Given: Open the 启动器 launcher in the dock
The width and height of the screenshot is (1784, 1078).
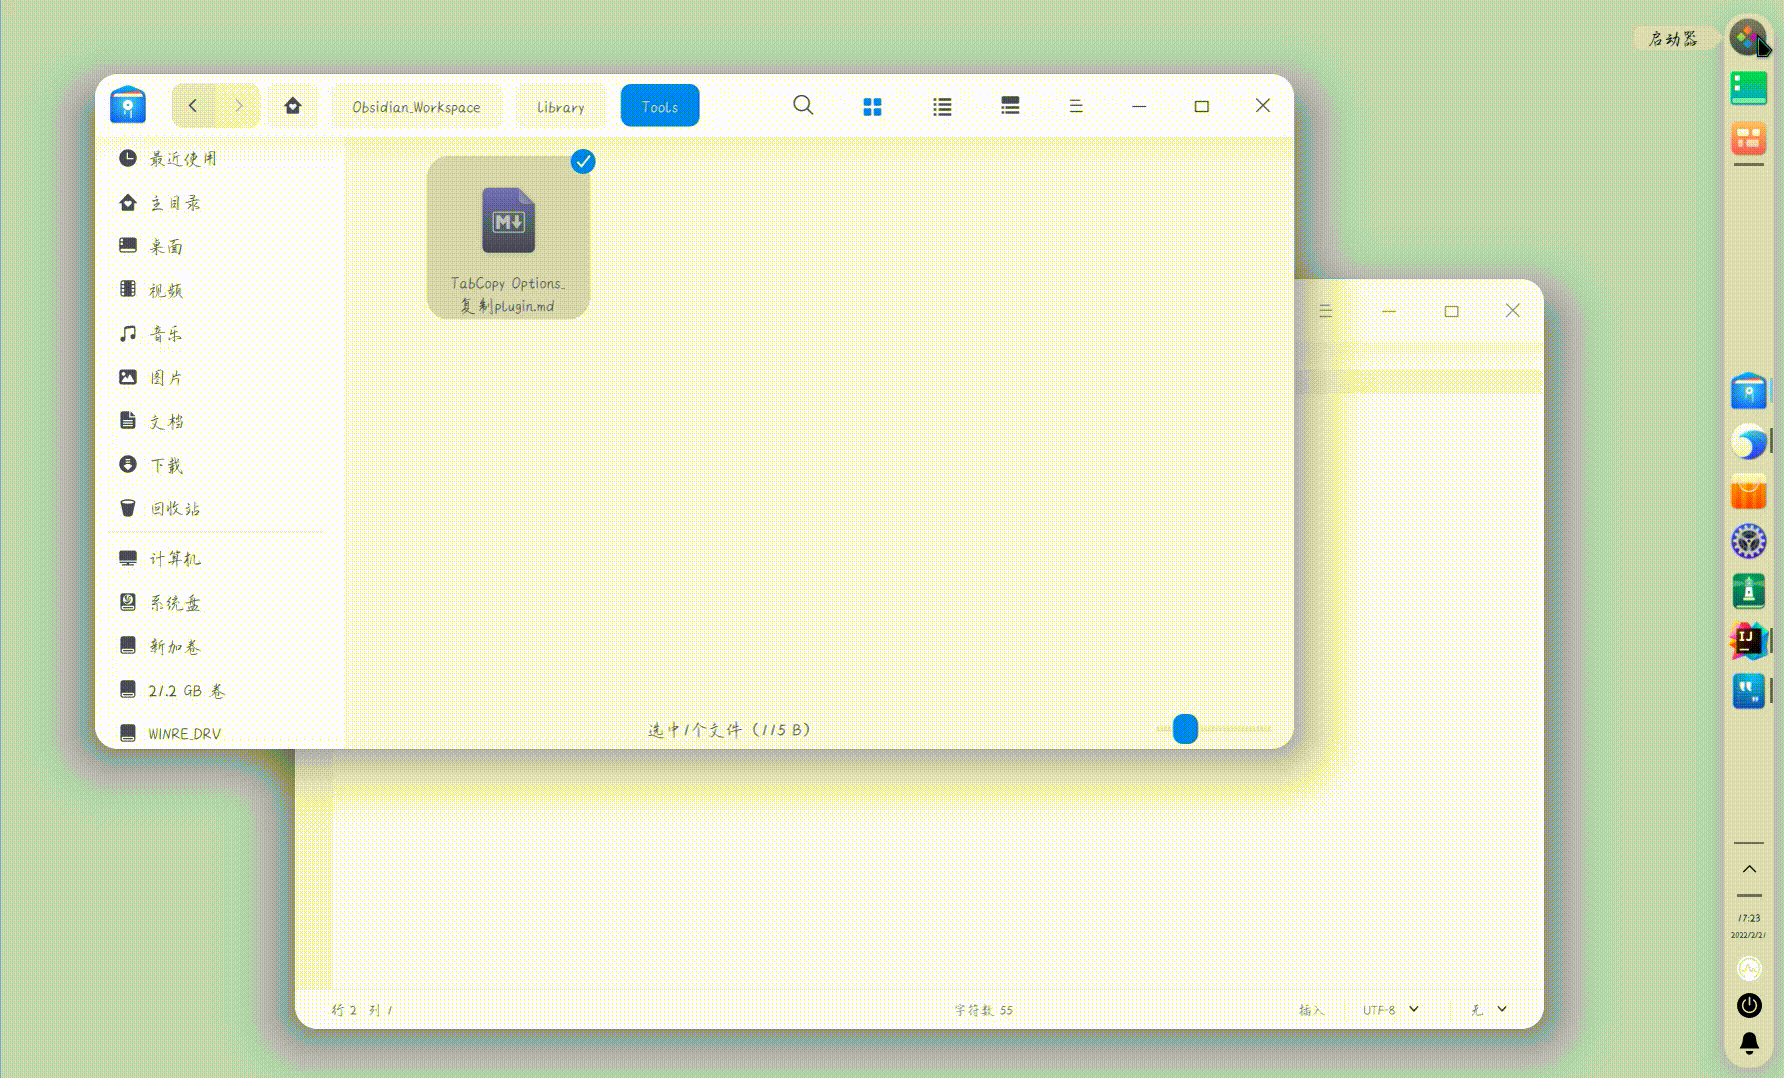Looking at the screenshot, I should 1748,38.
